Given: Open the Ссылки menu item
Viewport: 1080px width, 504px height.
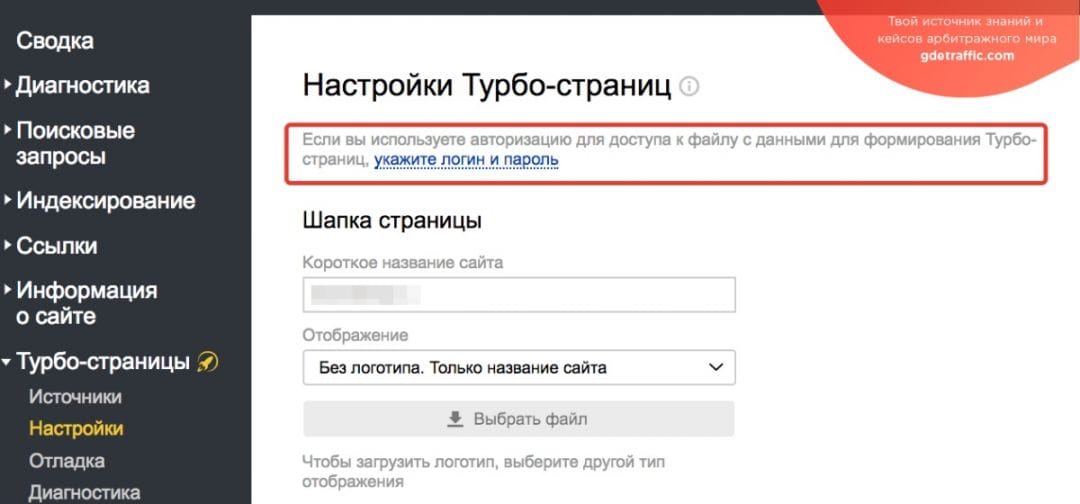Looking at the screenshot, I should tap(57, 246).
